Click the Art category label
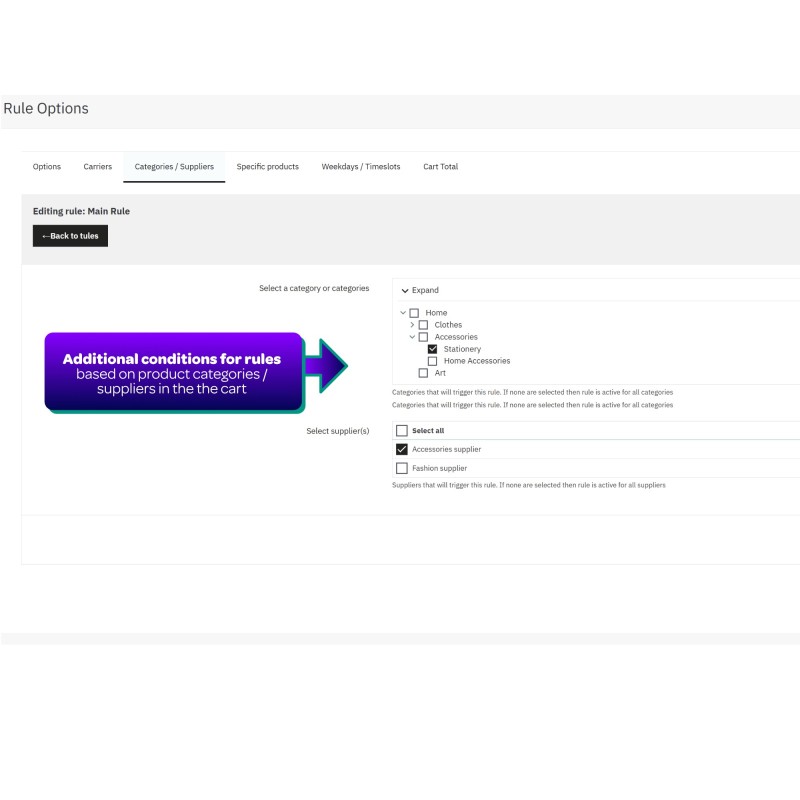Image resolution: width=800 pixels, height=800 pixels. pyautogui.click(x=440, y=373)
